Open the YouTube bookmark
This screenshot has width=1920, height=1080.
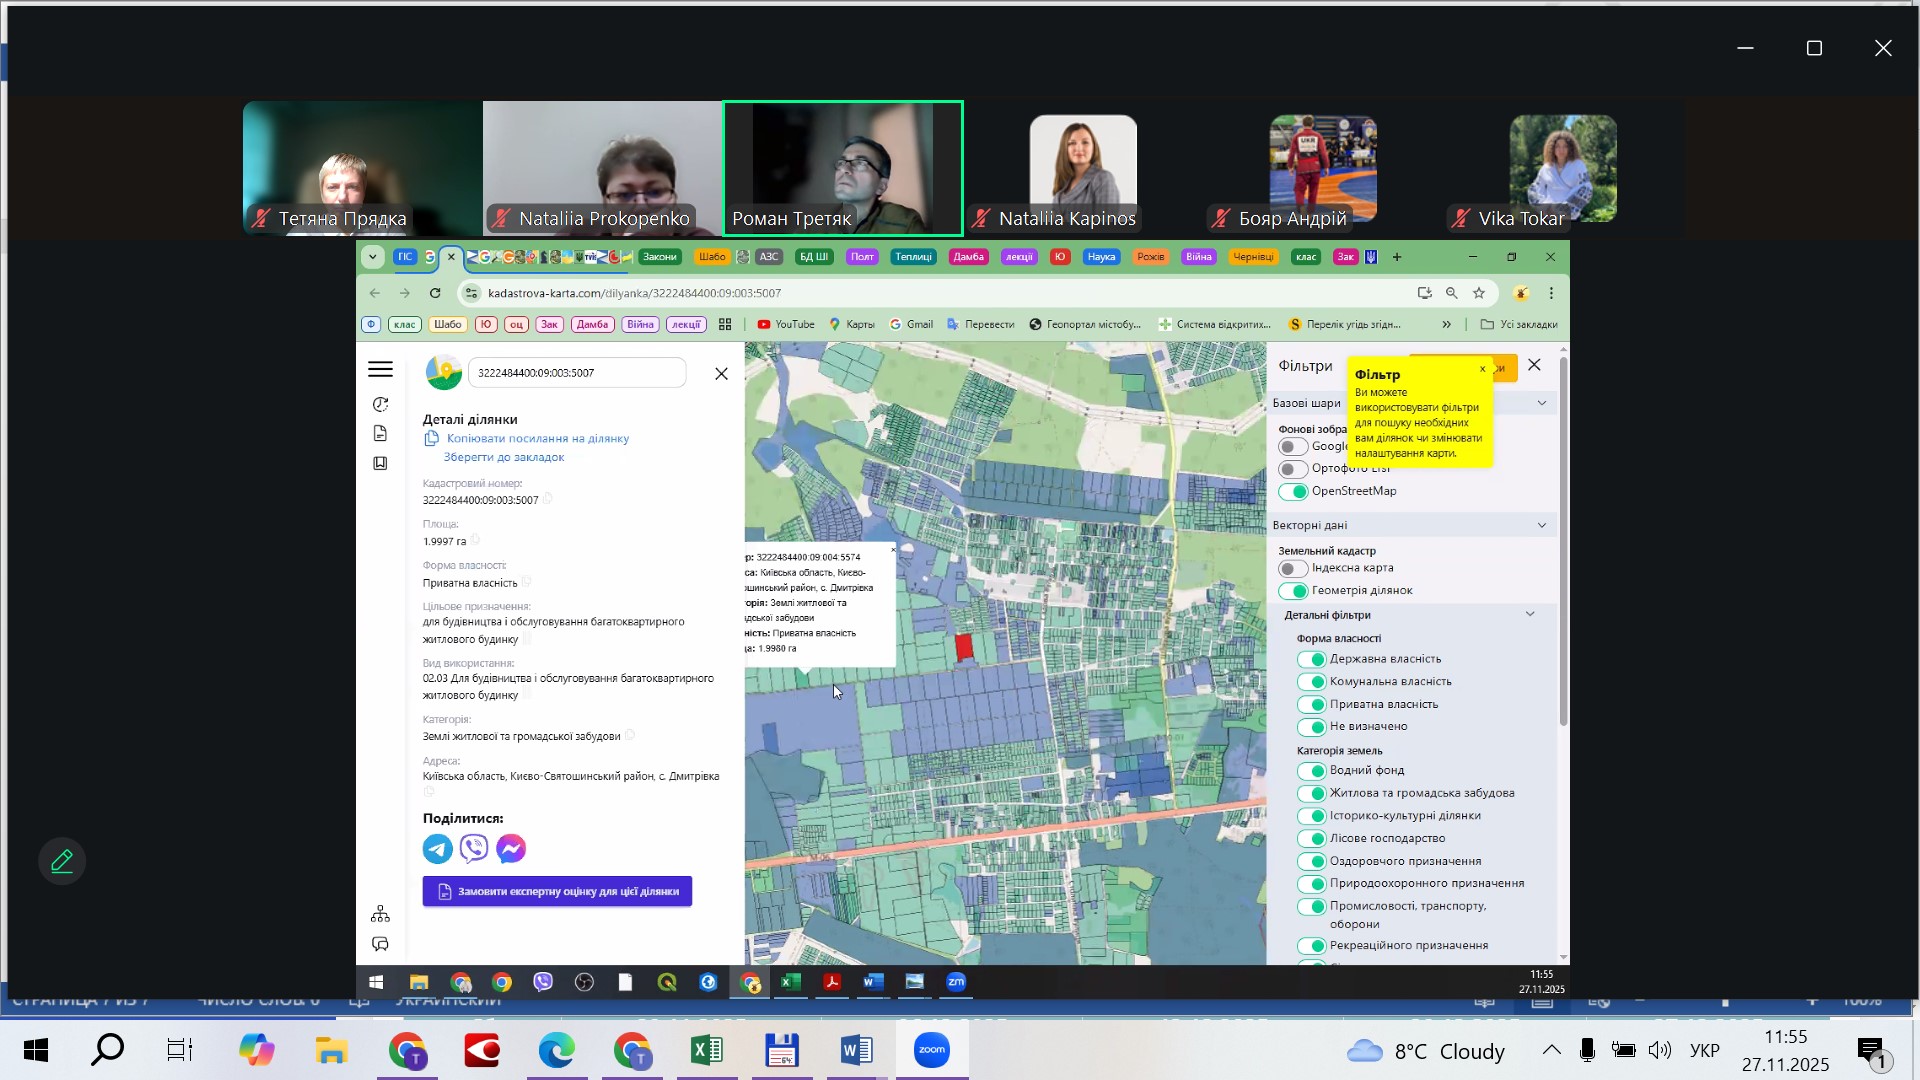pos(786,325)
